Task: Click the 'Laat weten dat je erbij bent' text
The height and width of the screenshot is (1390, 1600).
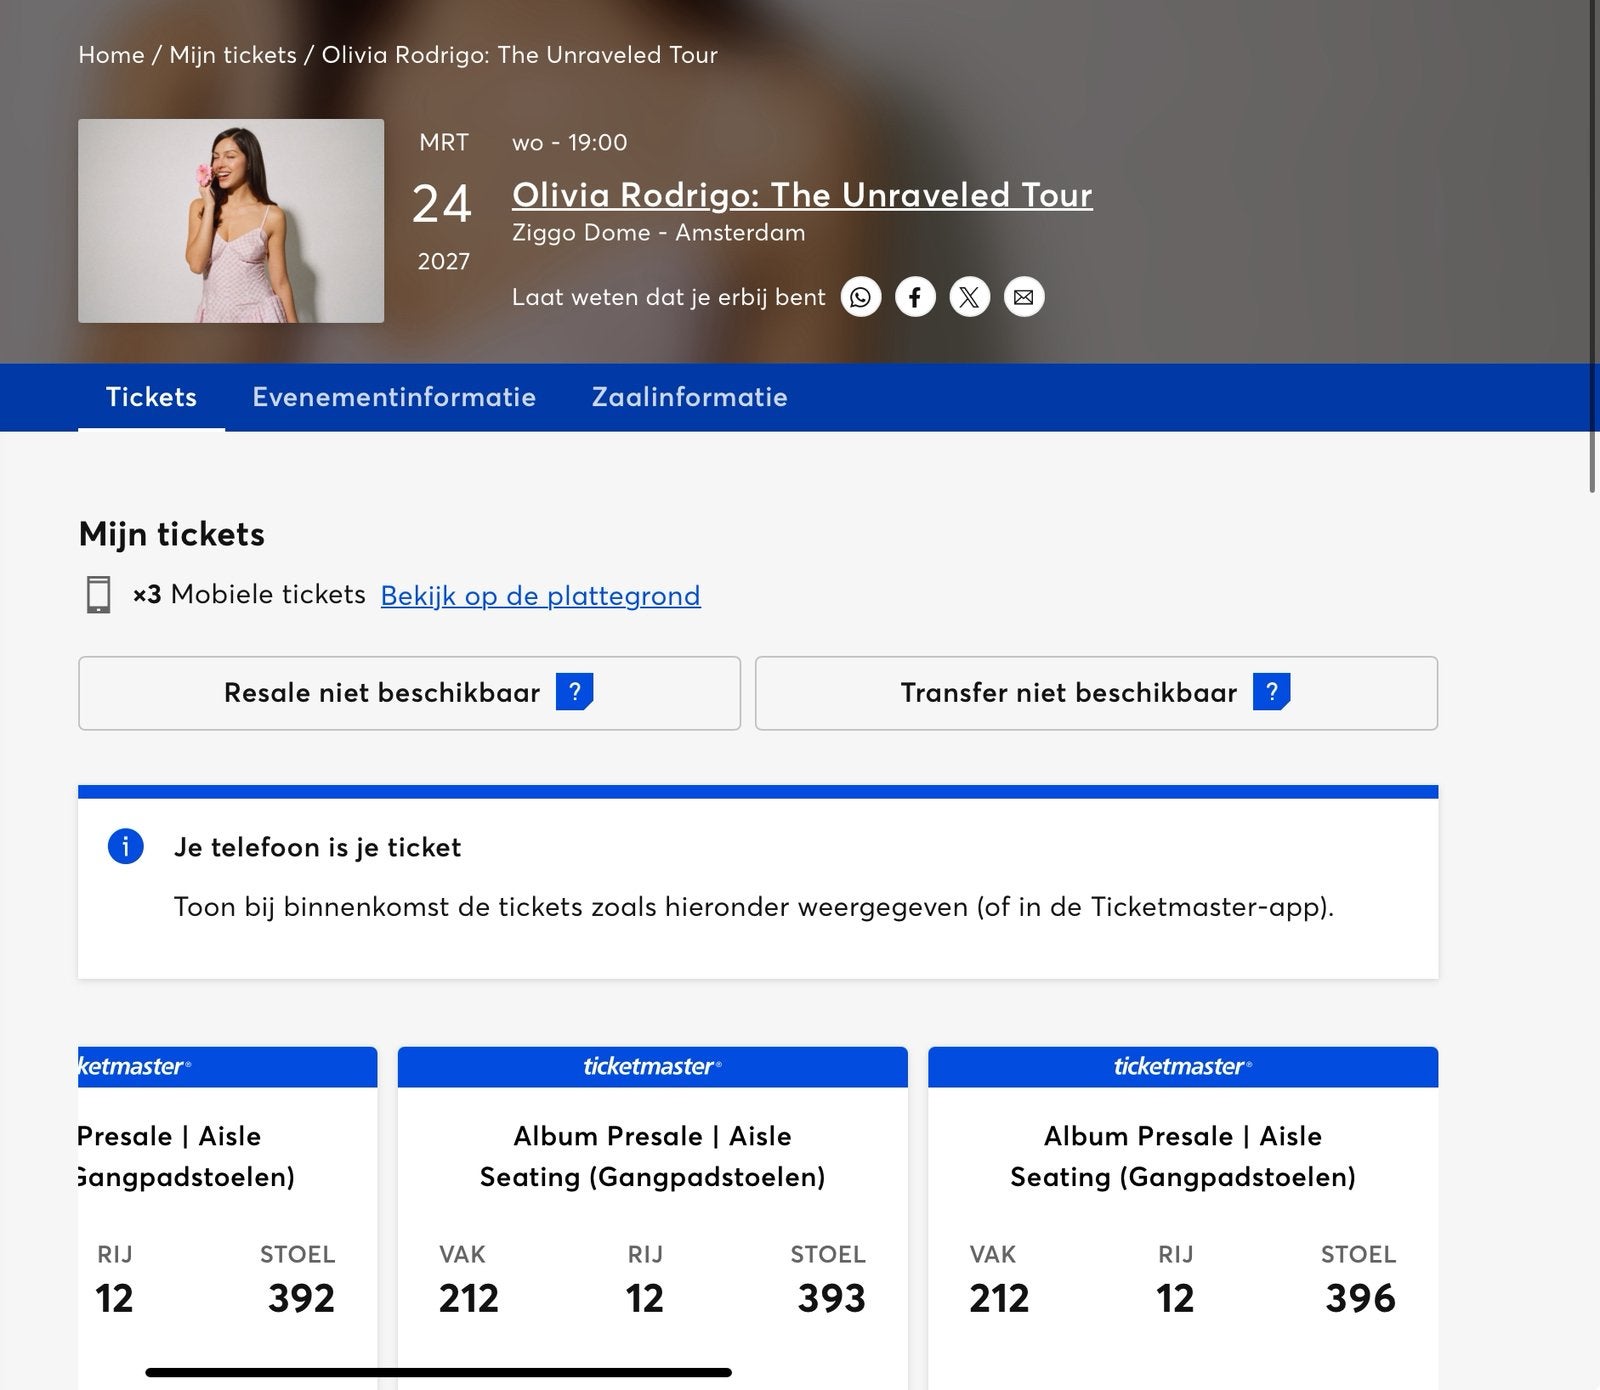Action: [x=668, y=297]
